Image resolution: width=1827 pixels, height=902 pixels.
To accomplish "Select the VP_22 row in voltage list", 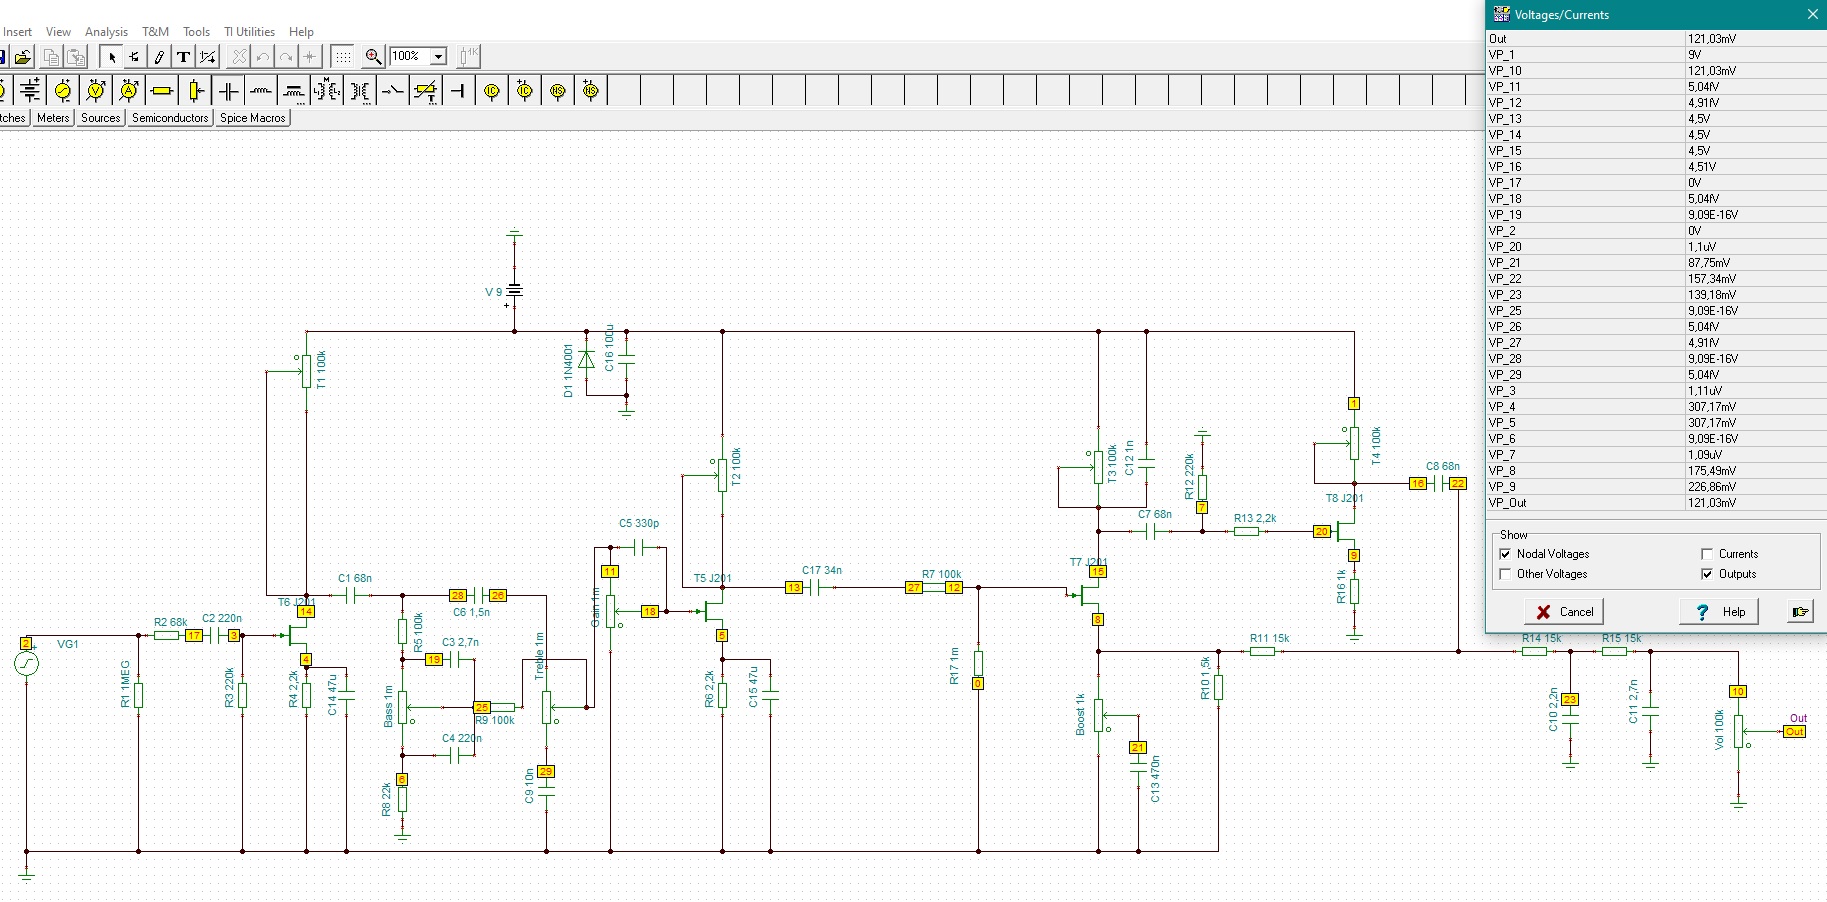I will coord(1586,279).
